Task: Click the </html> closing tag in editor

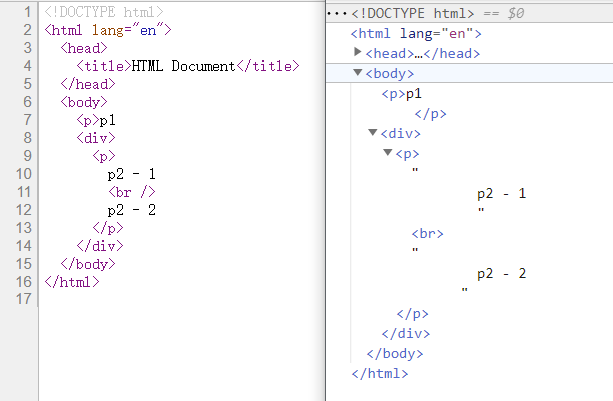Action: 72,282
